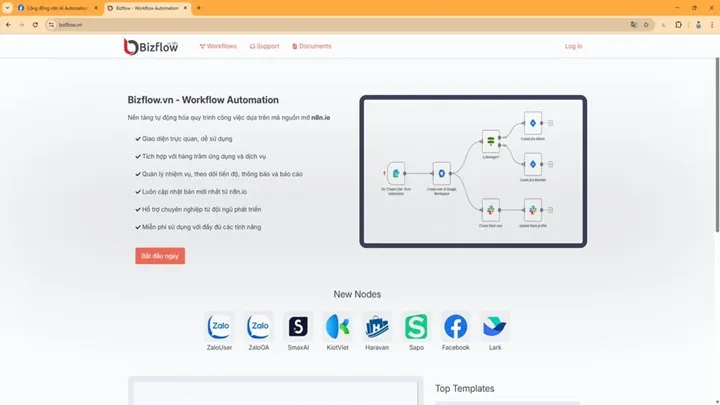720x405 pixels.
Task: Open the Facebook node icon
Action: (x=455, y=326)
